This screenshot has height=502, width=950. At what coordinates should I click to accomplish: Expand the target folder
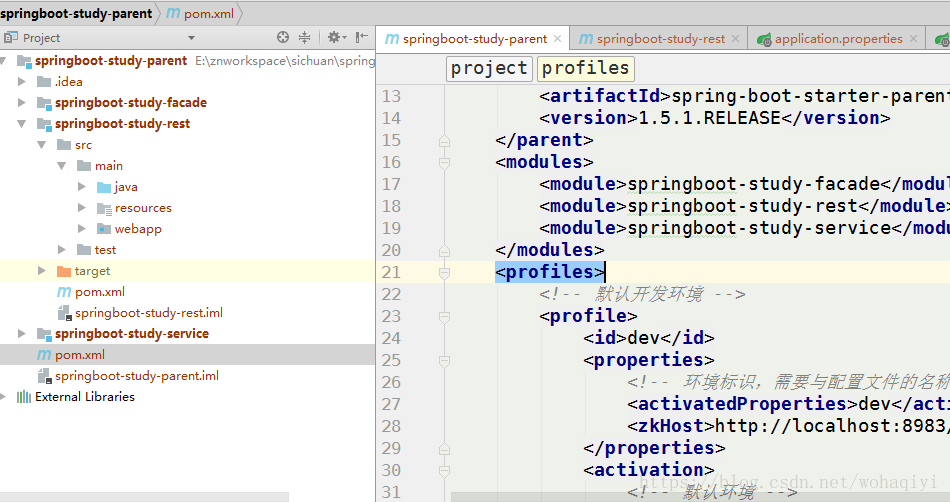pyautogui.click(x=42, y=271)
